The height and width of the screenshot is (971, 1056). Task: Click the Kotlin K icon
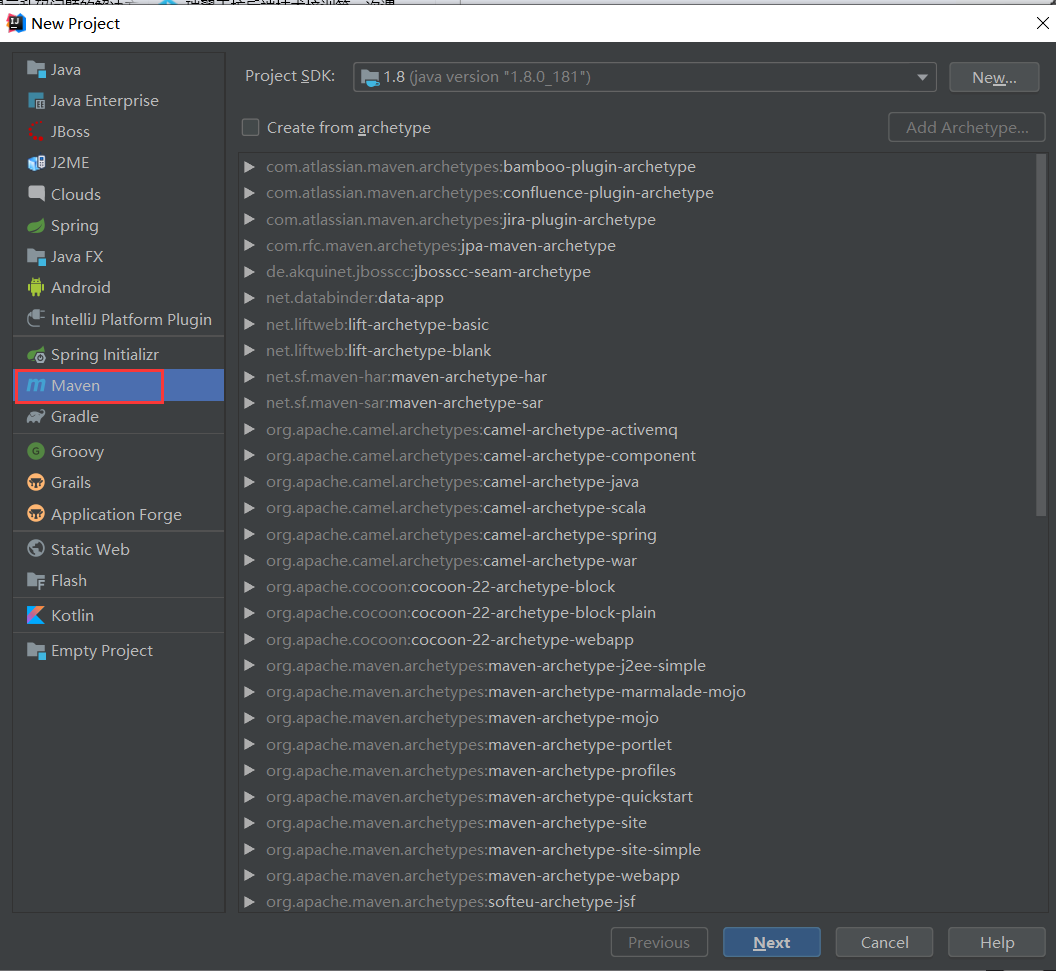pos(36,615)
